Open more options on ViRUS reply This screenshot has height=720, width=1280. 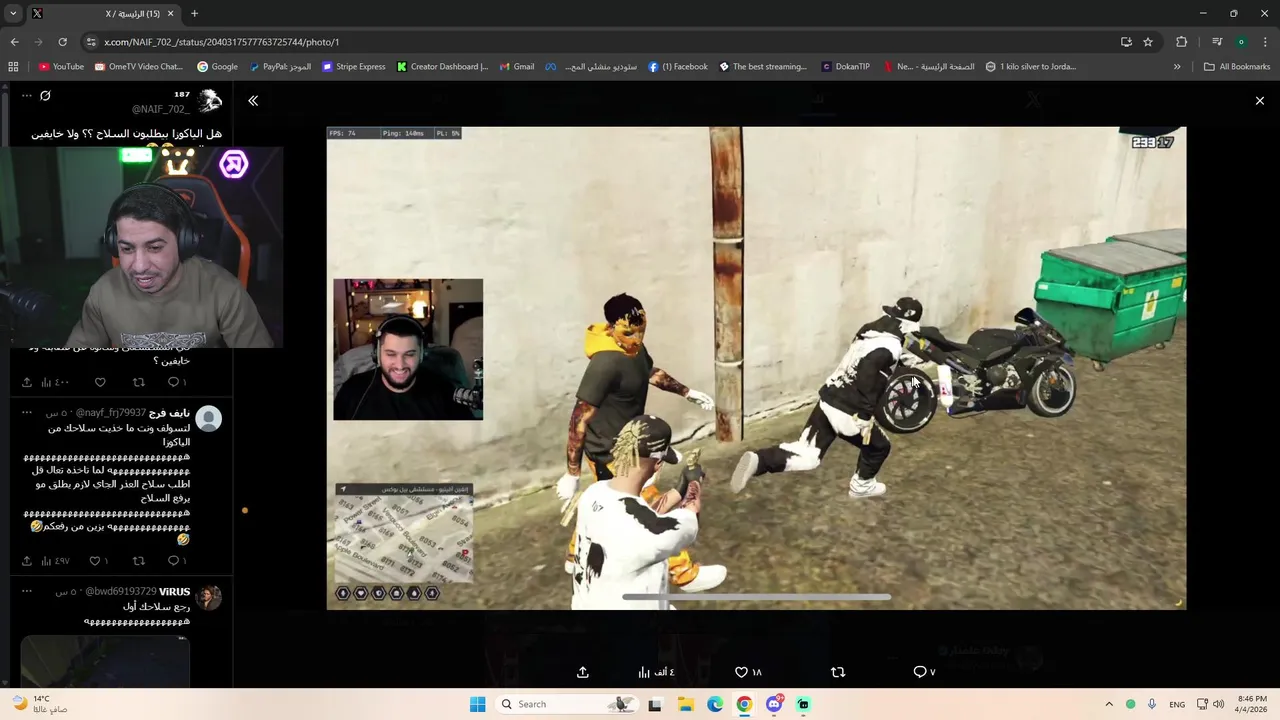tap(27, 591)
